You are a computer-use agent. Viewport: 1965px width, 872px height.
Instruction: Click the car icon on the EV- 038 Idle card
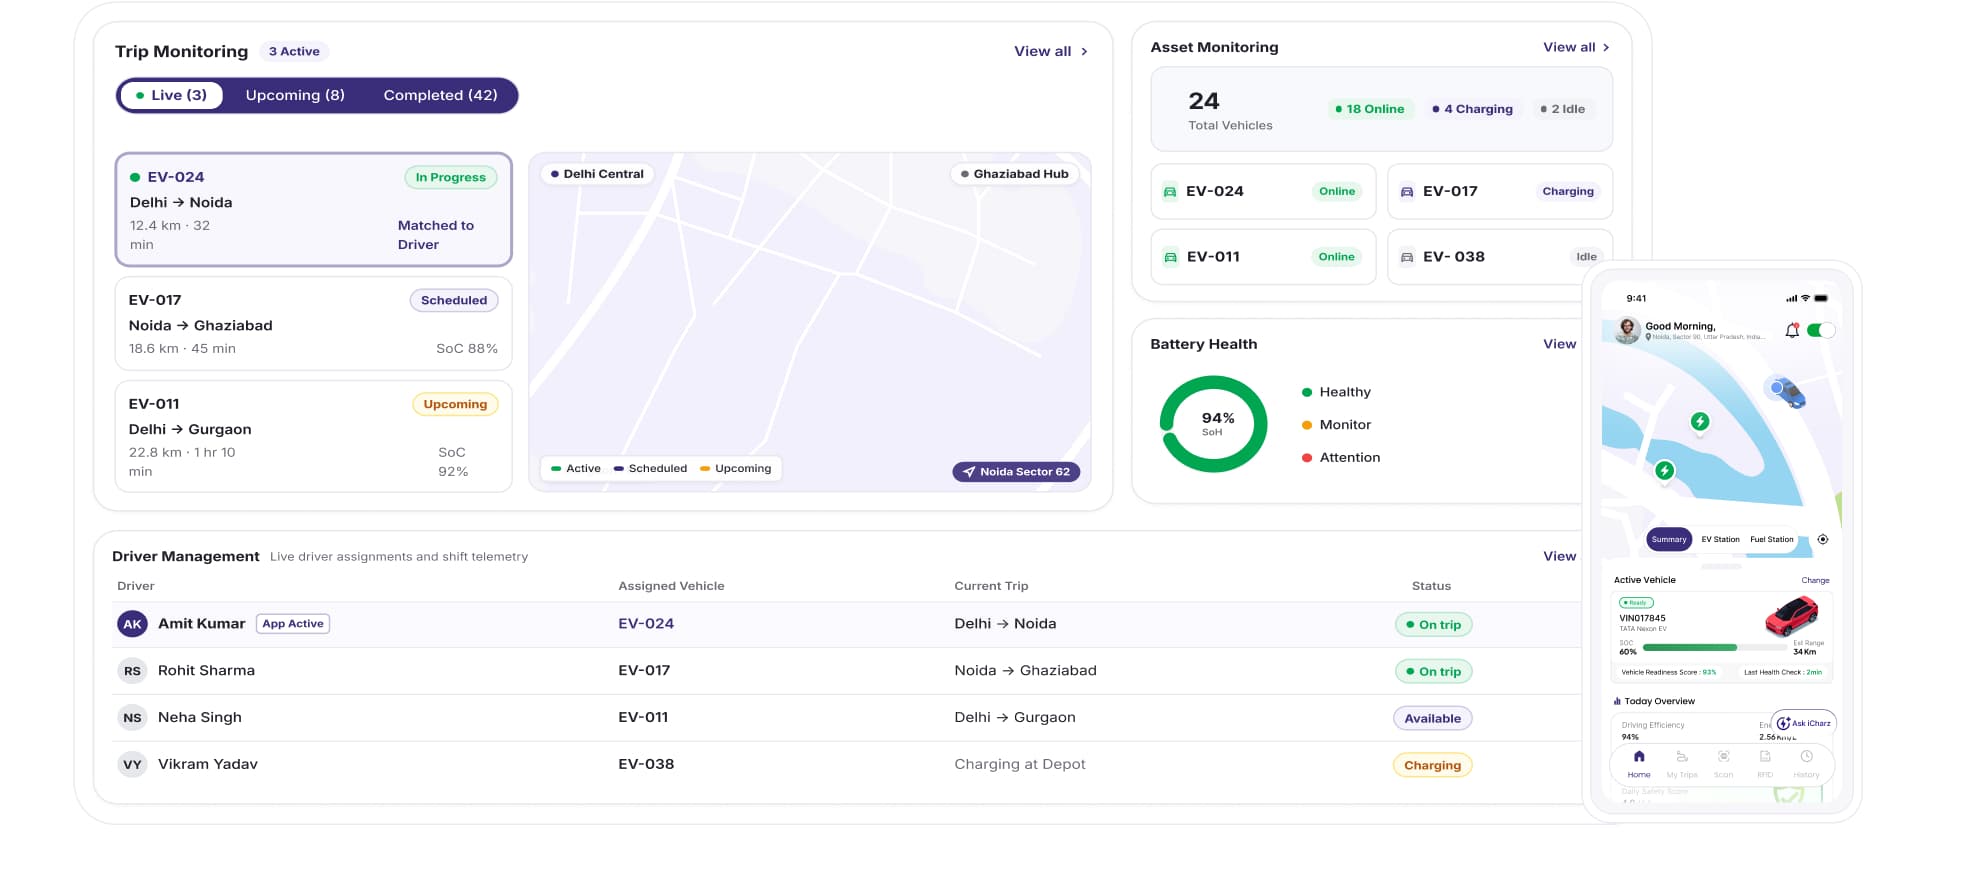[1406, 258]
